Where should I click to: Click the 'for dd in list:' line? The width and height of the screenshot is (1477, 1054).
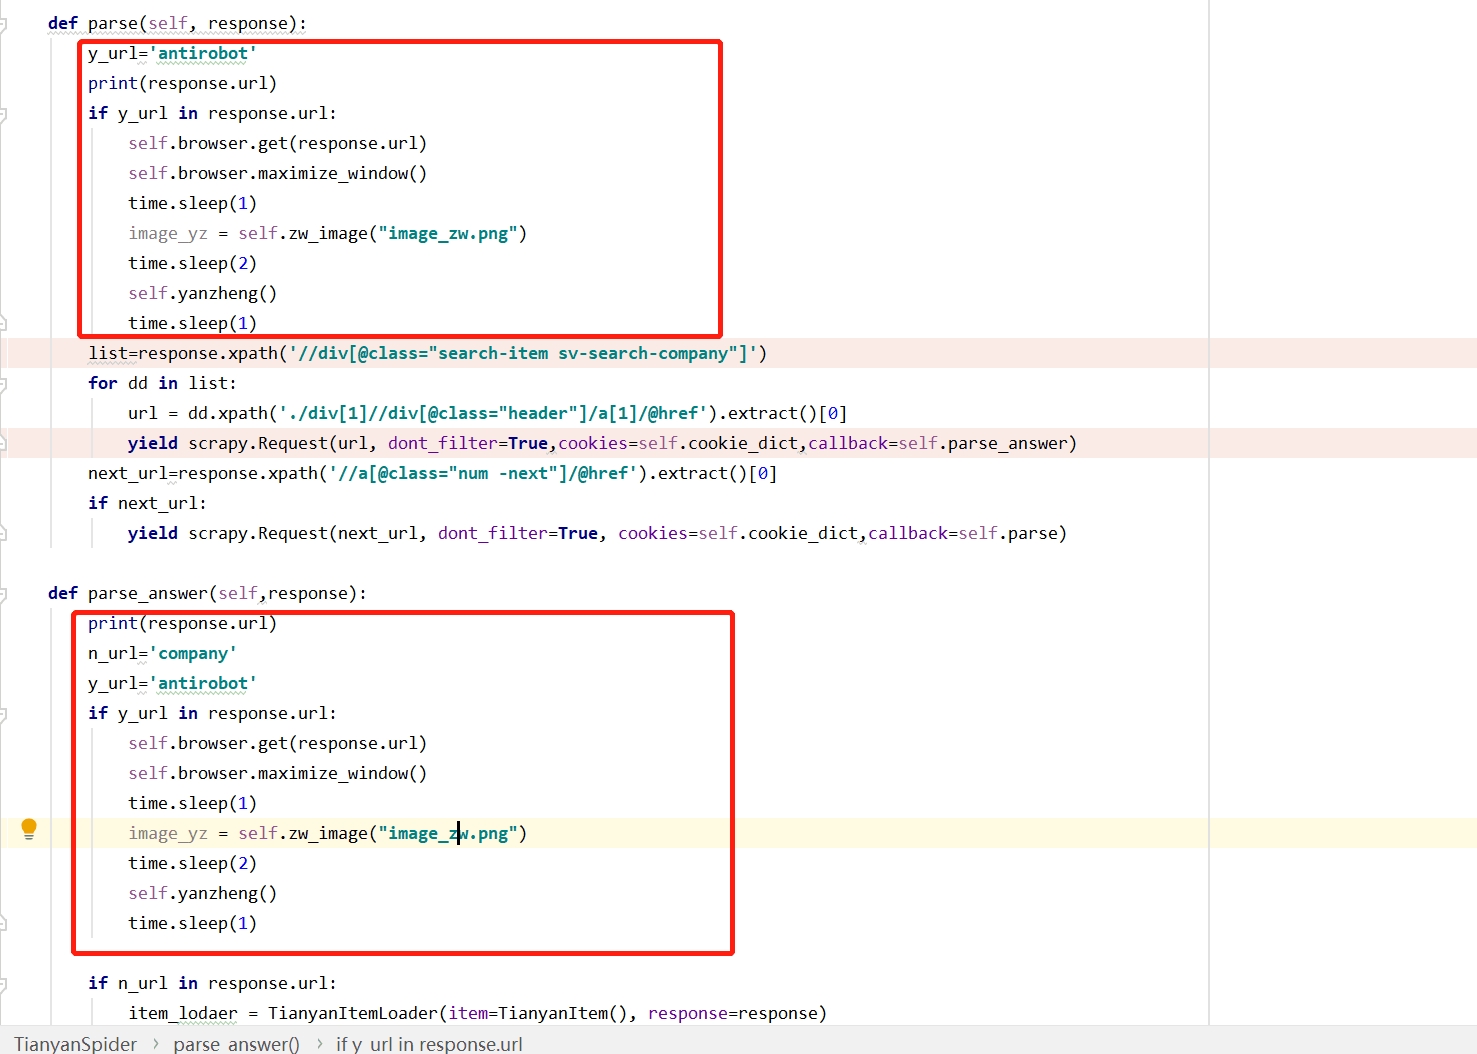pyautogui.click(x=162, y=383)
